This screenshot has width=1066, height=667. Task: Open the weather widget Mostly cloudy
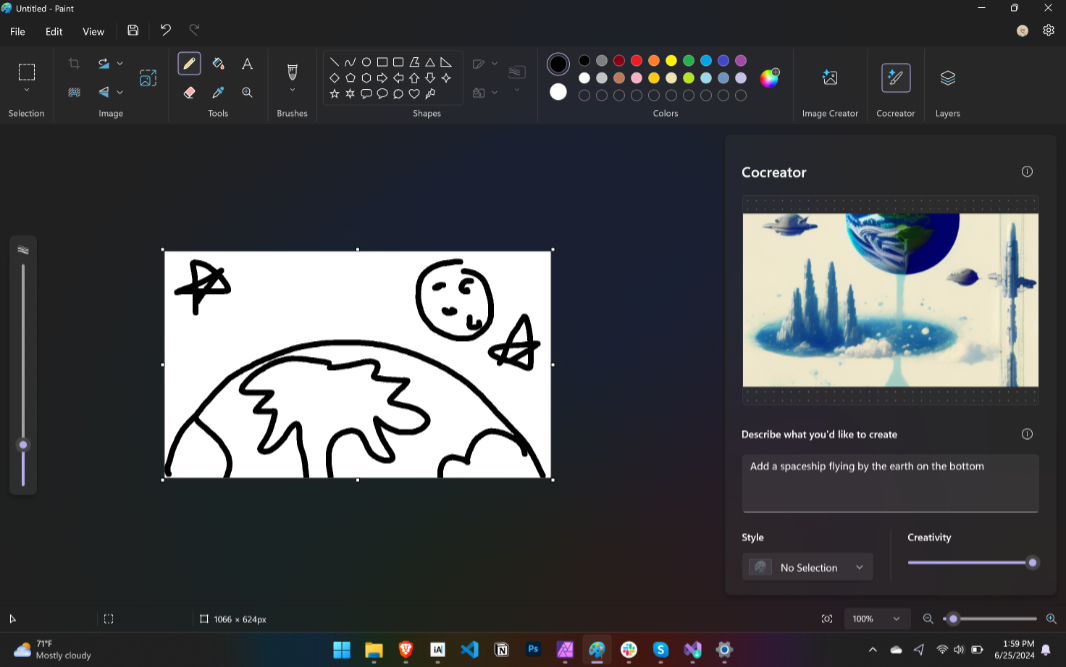(52, 650)
